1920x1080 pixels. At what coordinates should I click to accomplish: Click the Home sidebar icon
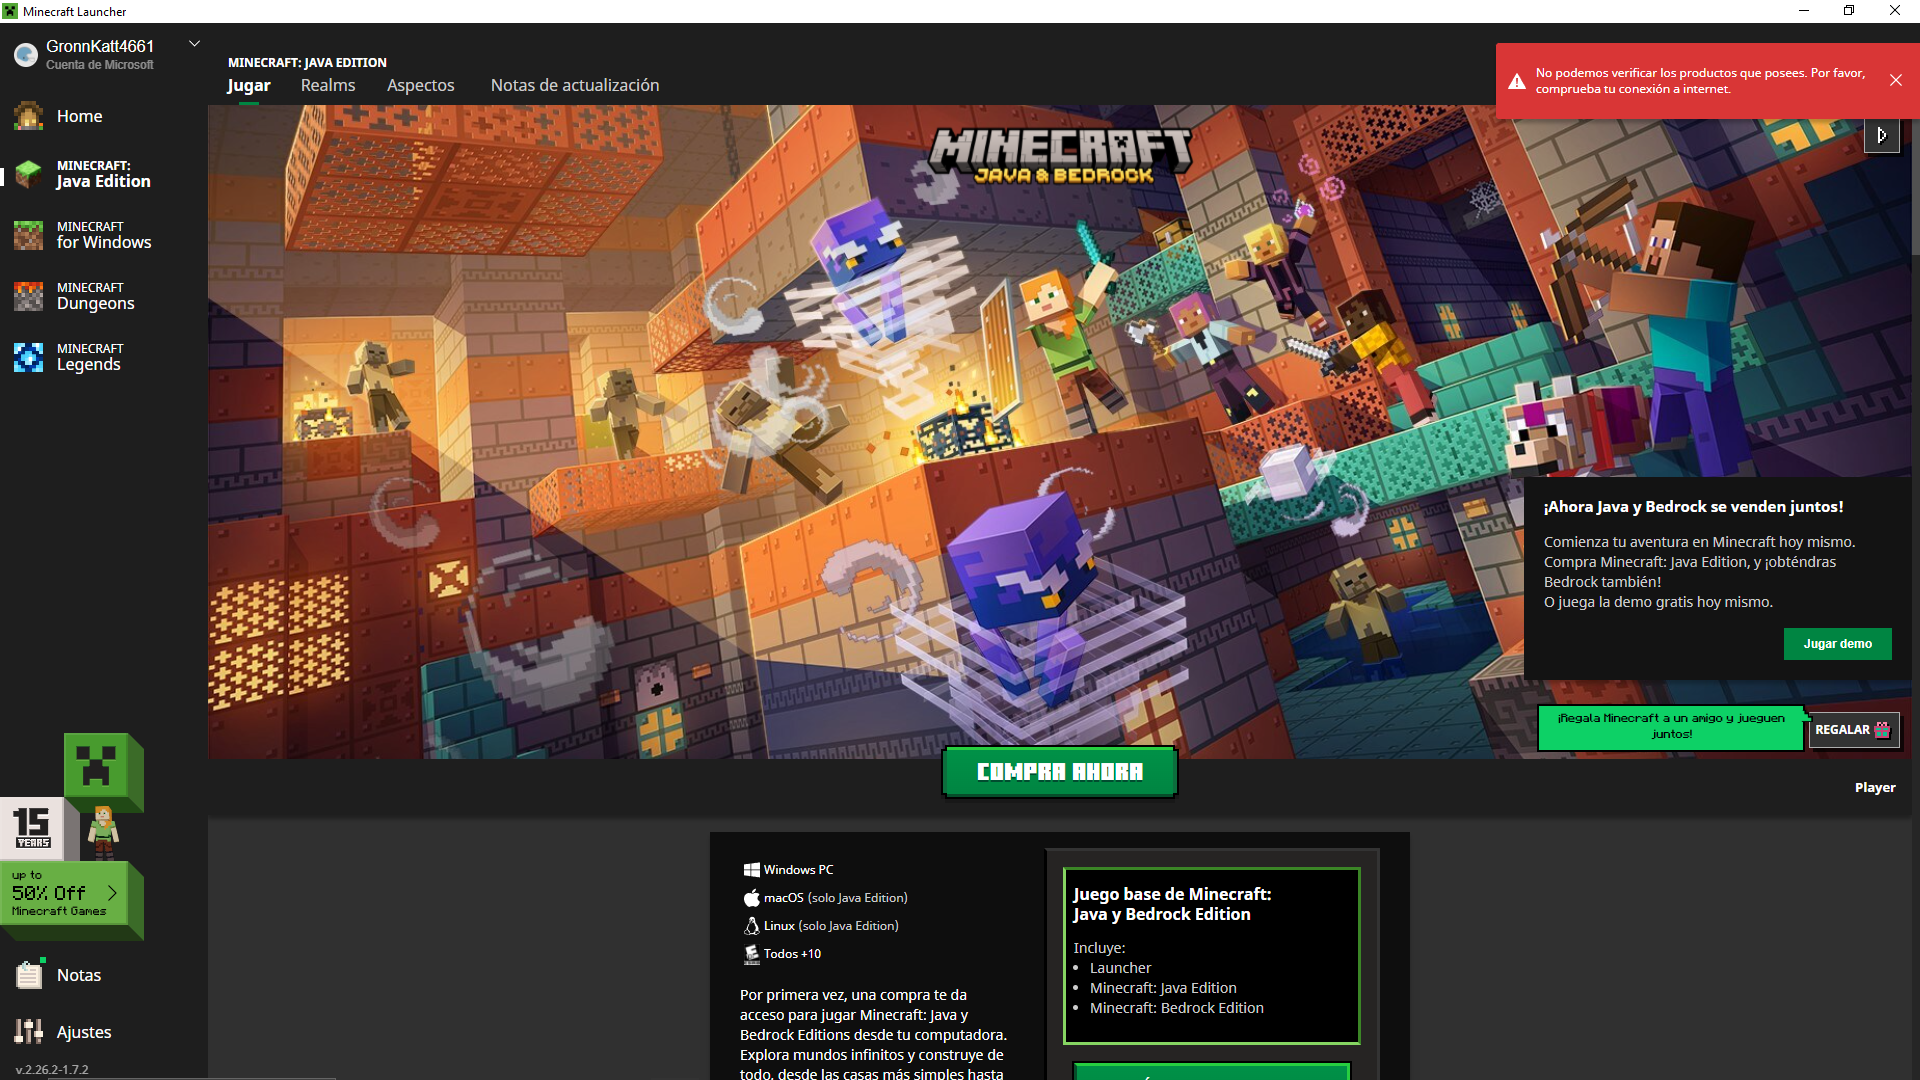pos(28,116)
